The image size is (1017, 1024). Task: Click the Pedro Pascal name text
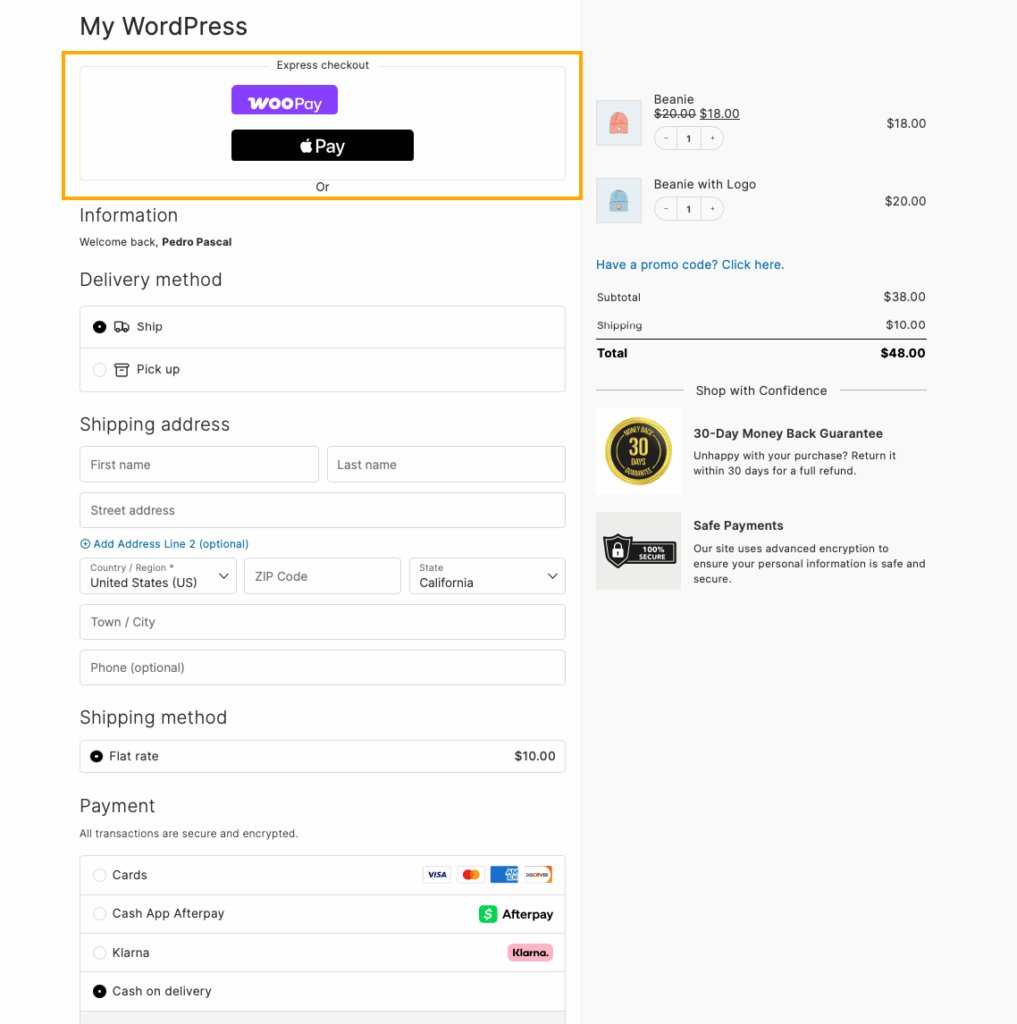pyautogui.click(x=197, y=242)
